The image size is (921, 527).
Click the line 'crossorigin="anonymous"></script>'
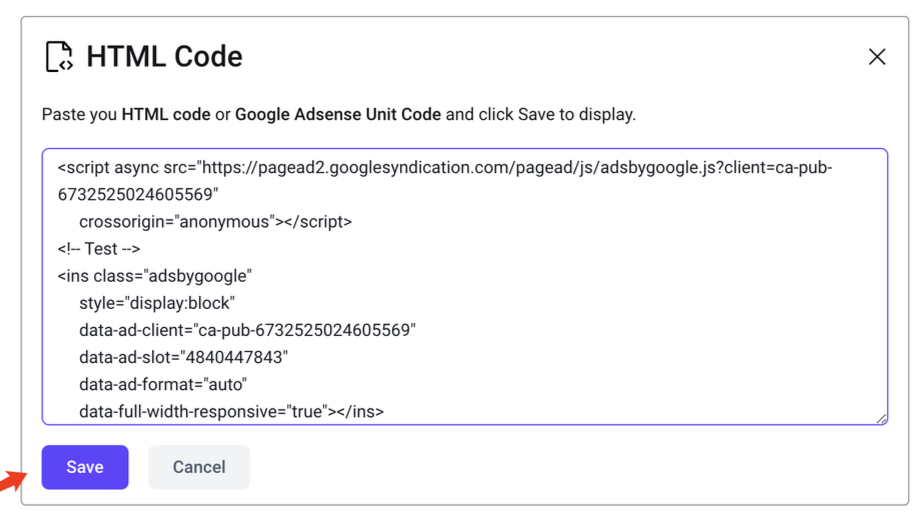[216, 222]
